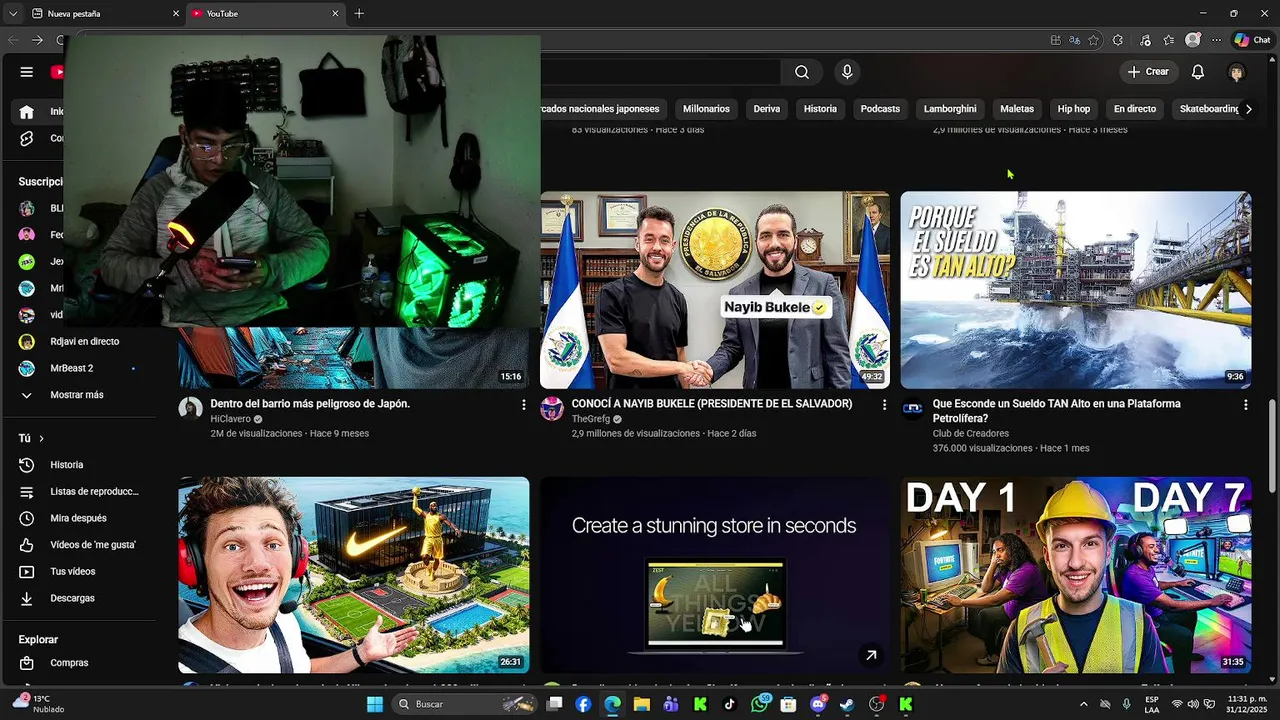Add page to favorites with star icon
This screenshot has width=1280, height=720.
pos(1094,40)
